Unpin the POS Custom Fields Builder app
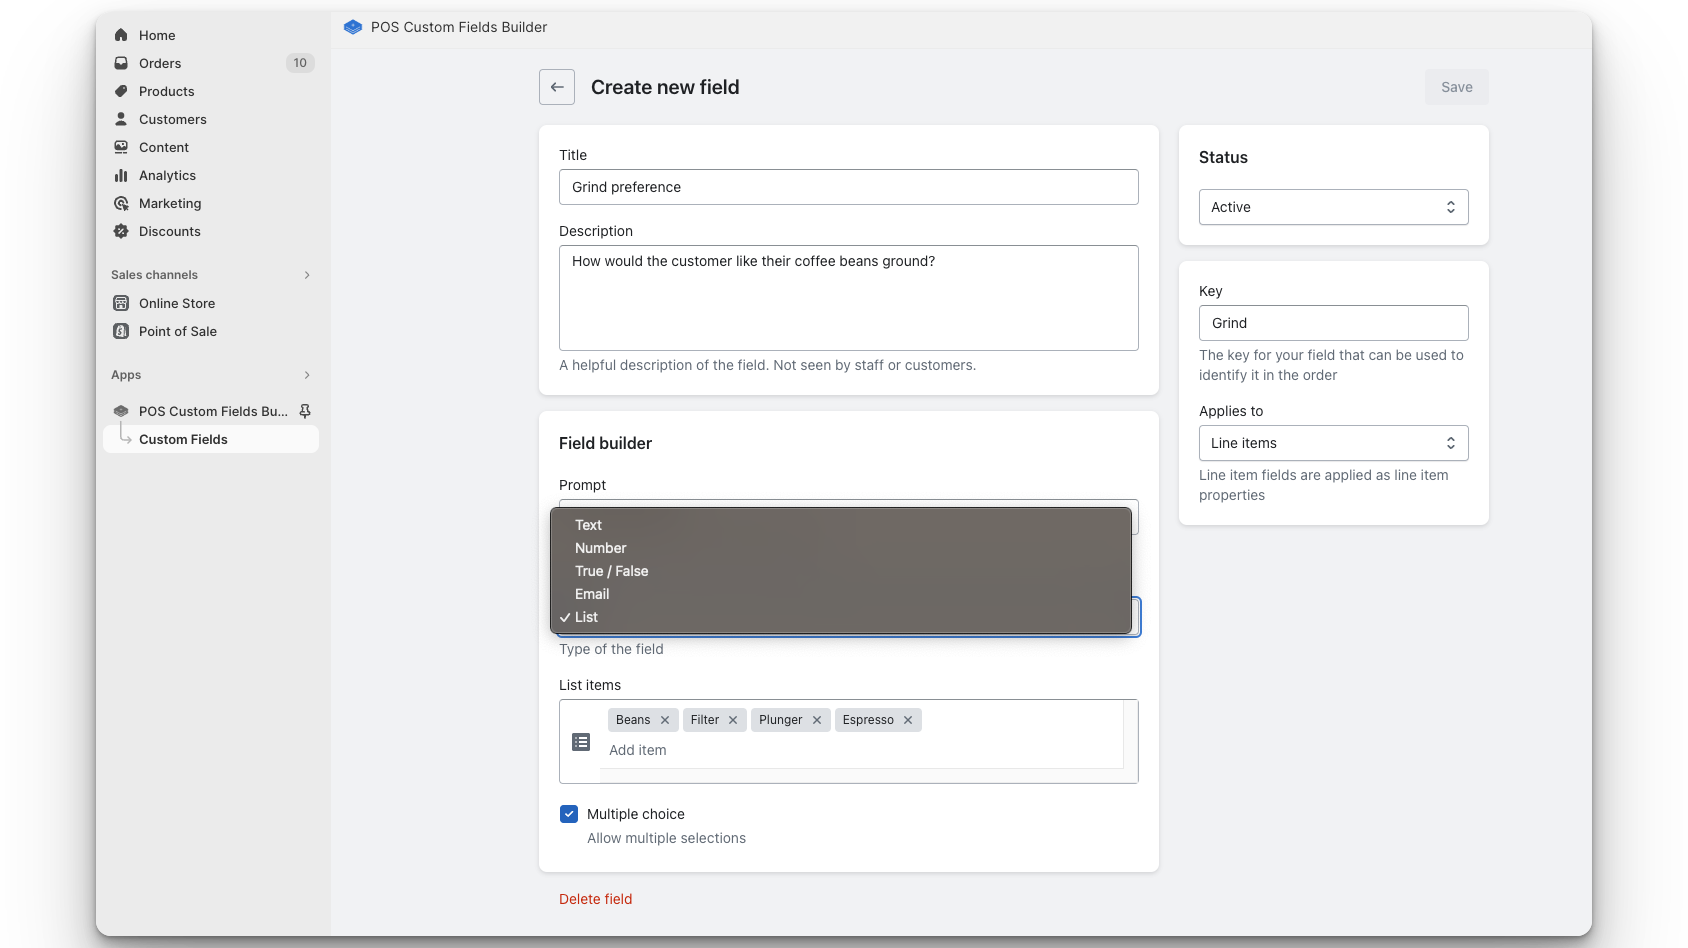 click(307, 411)
